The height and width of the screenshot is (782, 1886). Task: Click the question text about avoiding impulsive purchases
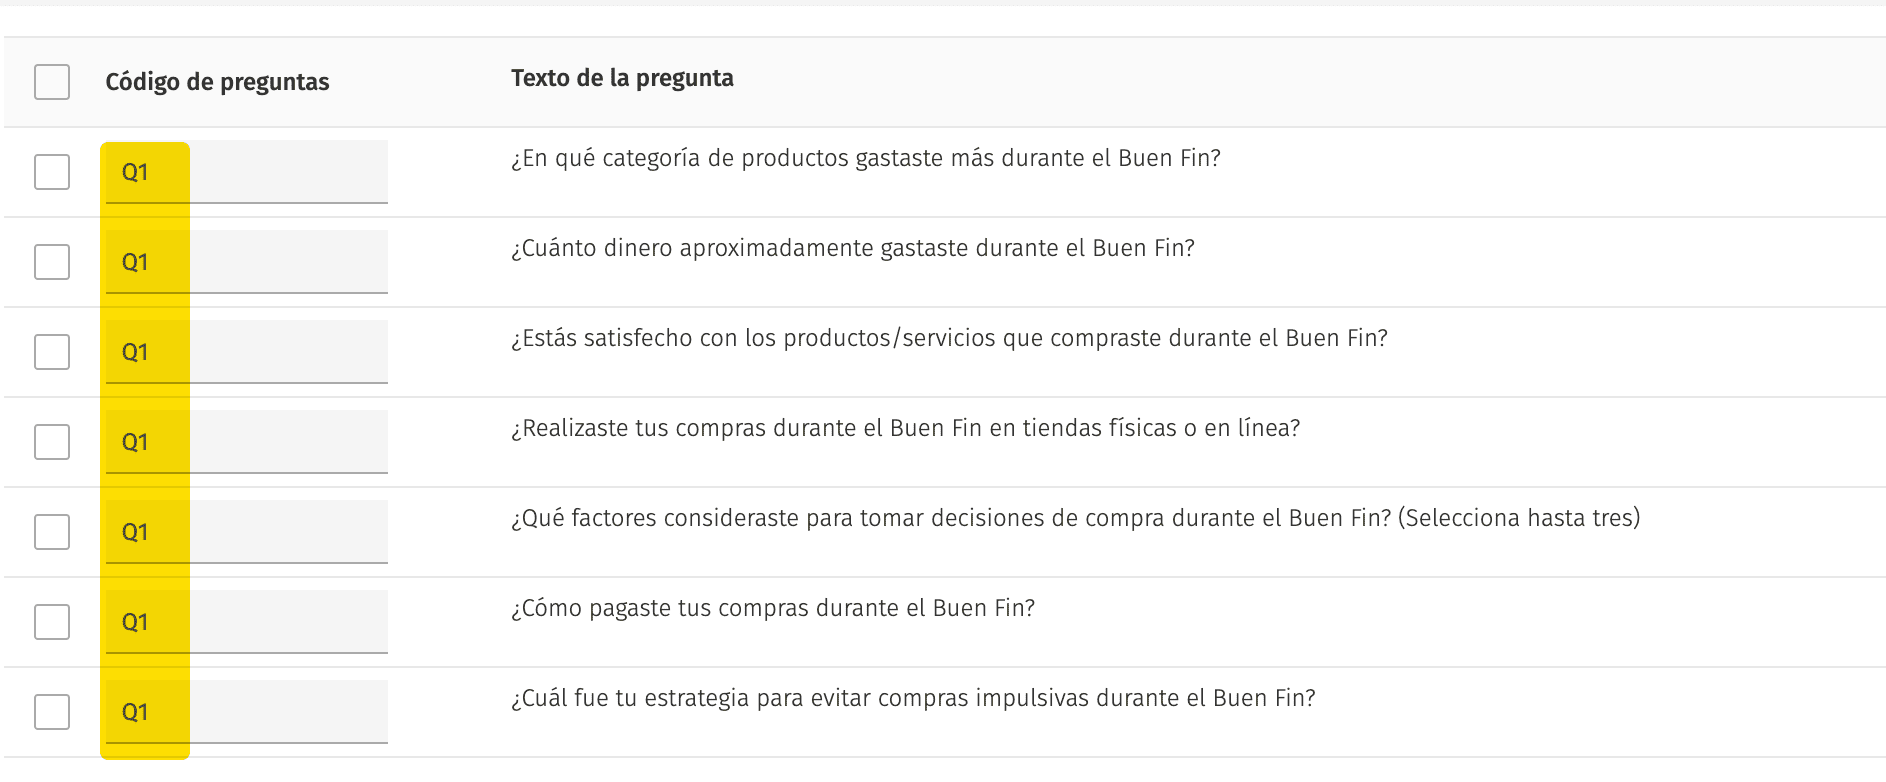coord(913,698)
